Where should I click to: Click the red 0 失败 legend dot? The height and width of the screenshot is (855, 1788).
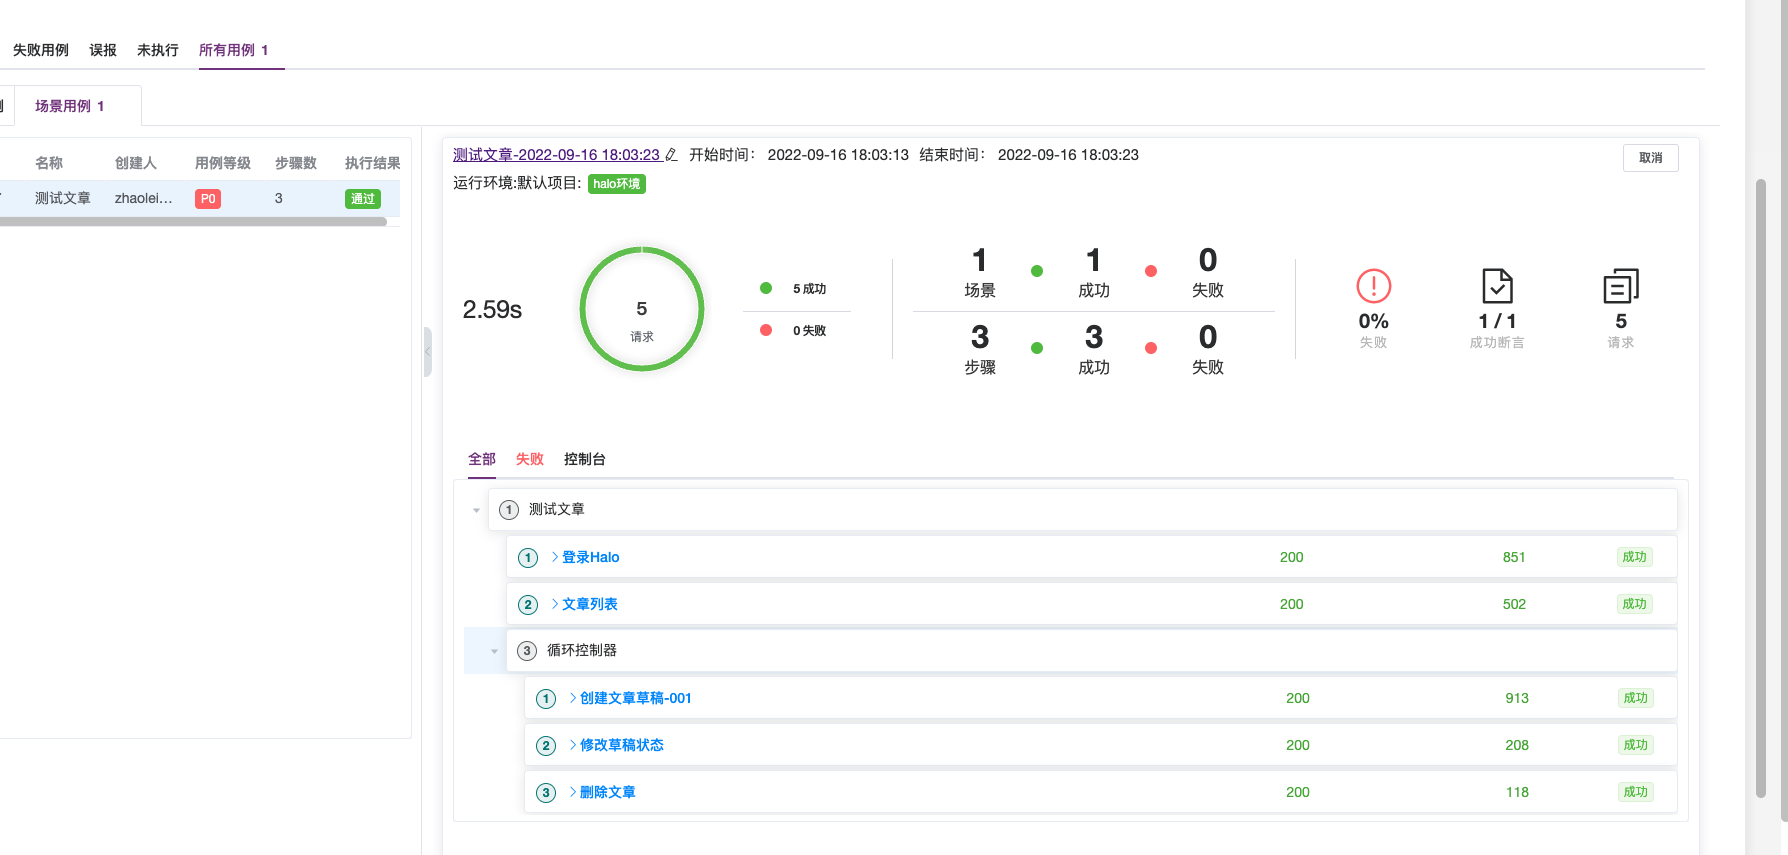pyautogui.click(x=766, y=330)
